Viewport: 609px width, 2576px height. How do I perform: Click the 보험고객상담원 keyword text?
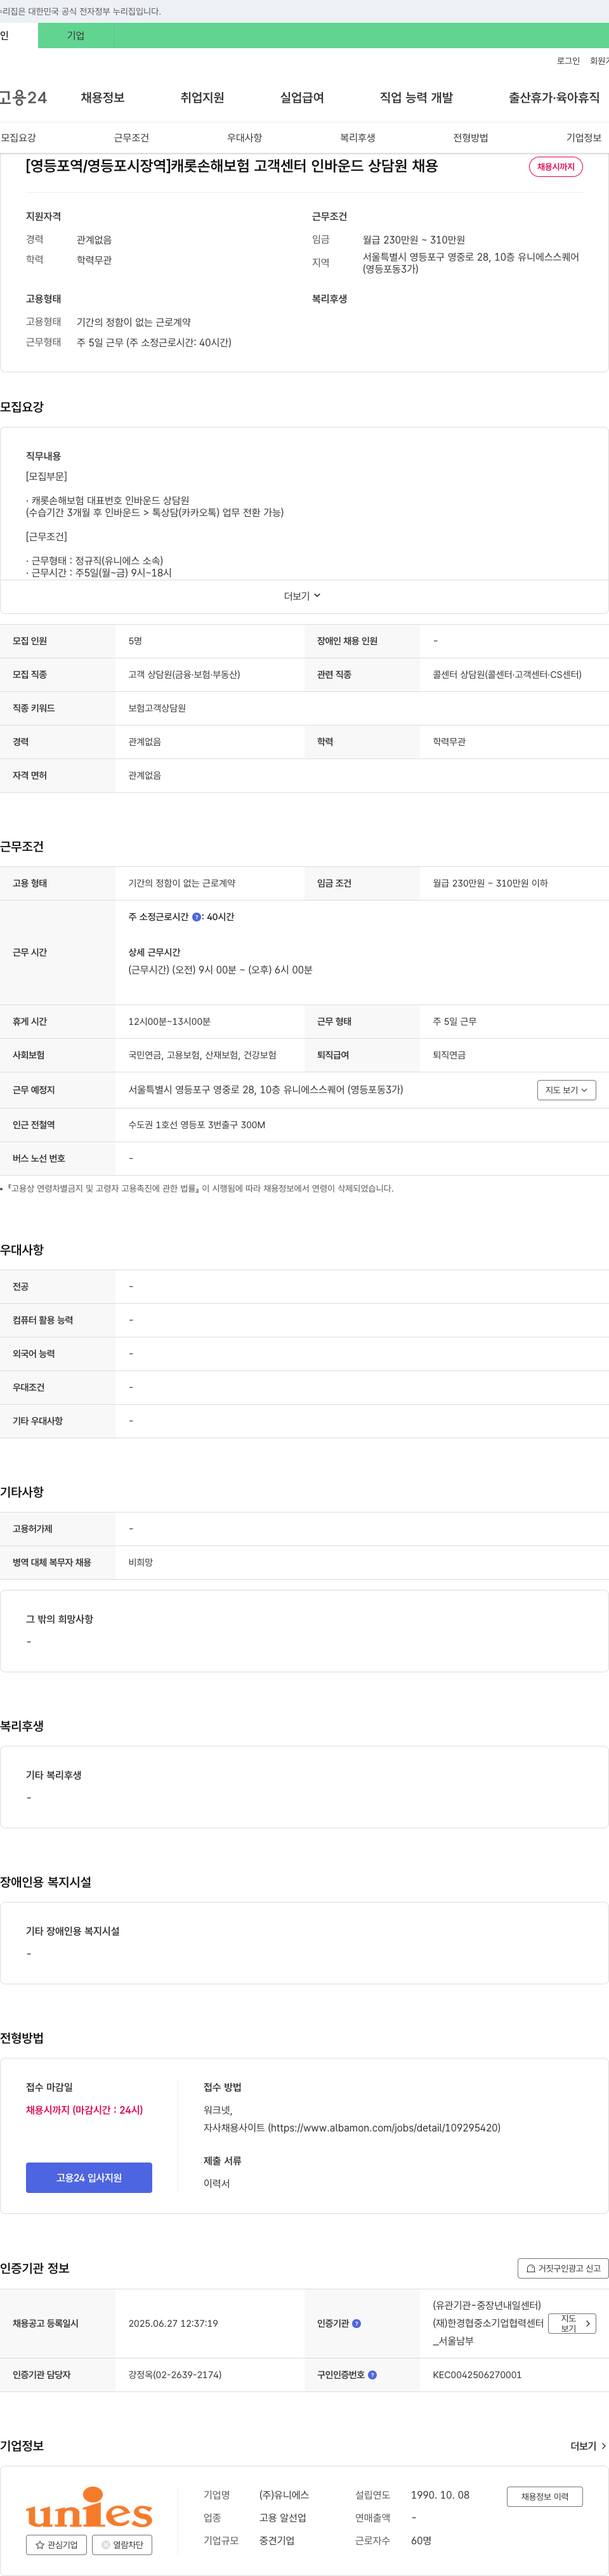[157, 708]
